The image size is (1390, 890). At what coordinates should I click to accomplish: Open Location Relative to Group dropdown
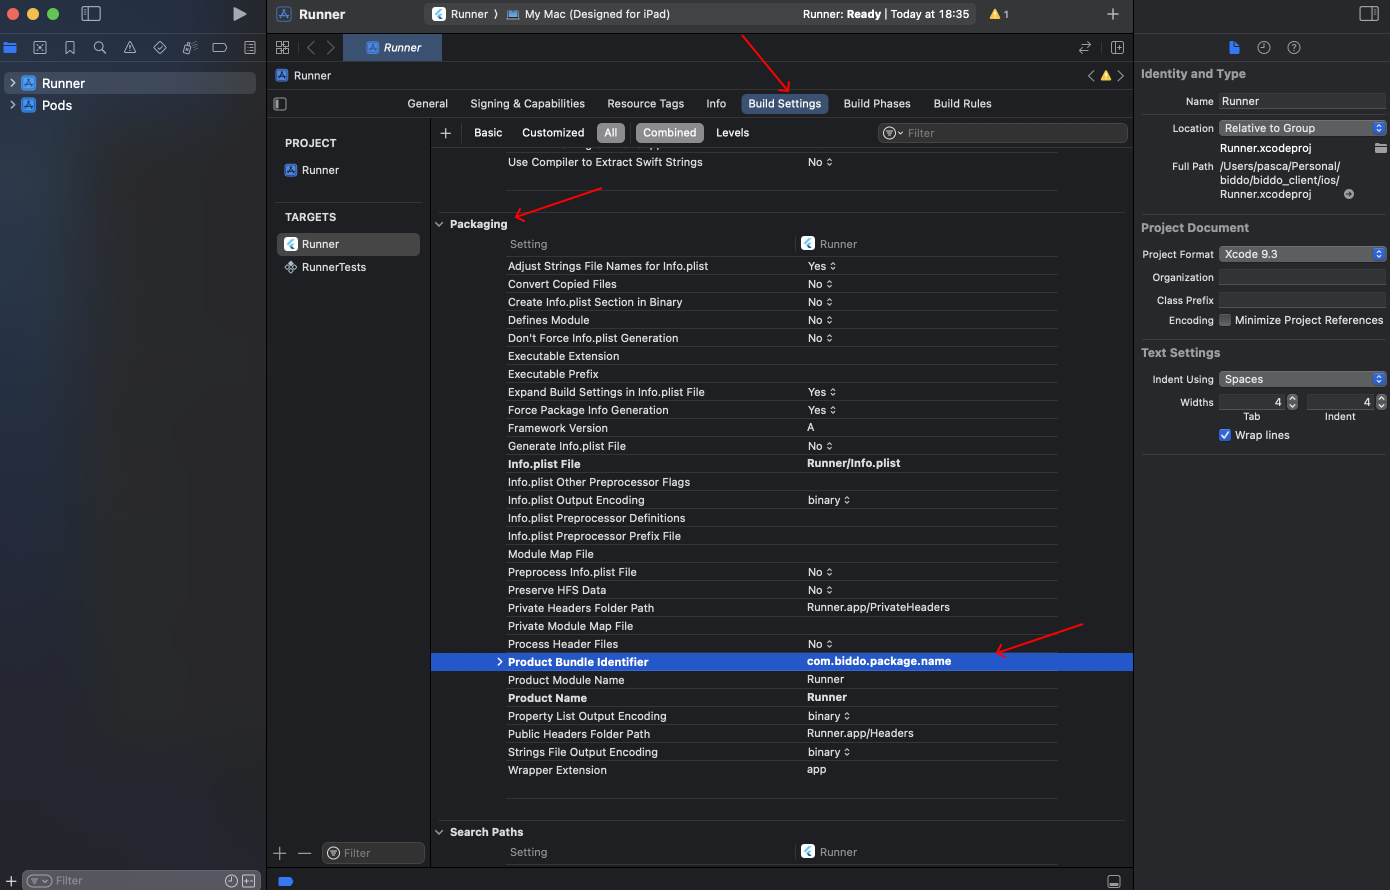click(x=1303, y=128)
